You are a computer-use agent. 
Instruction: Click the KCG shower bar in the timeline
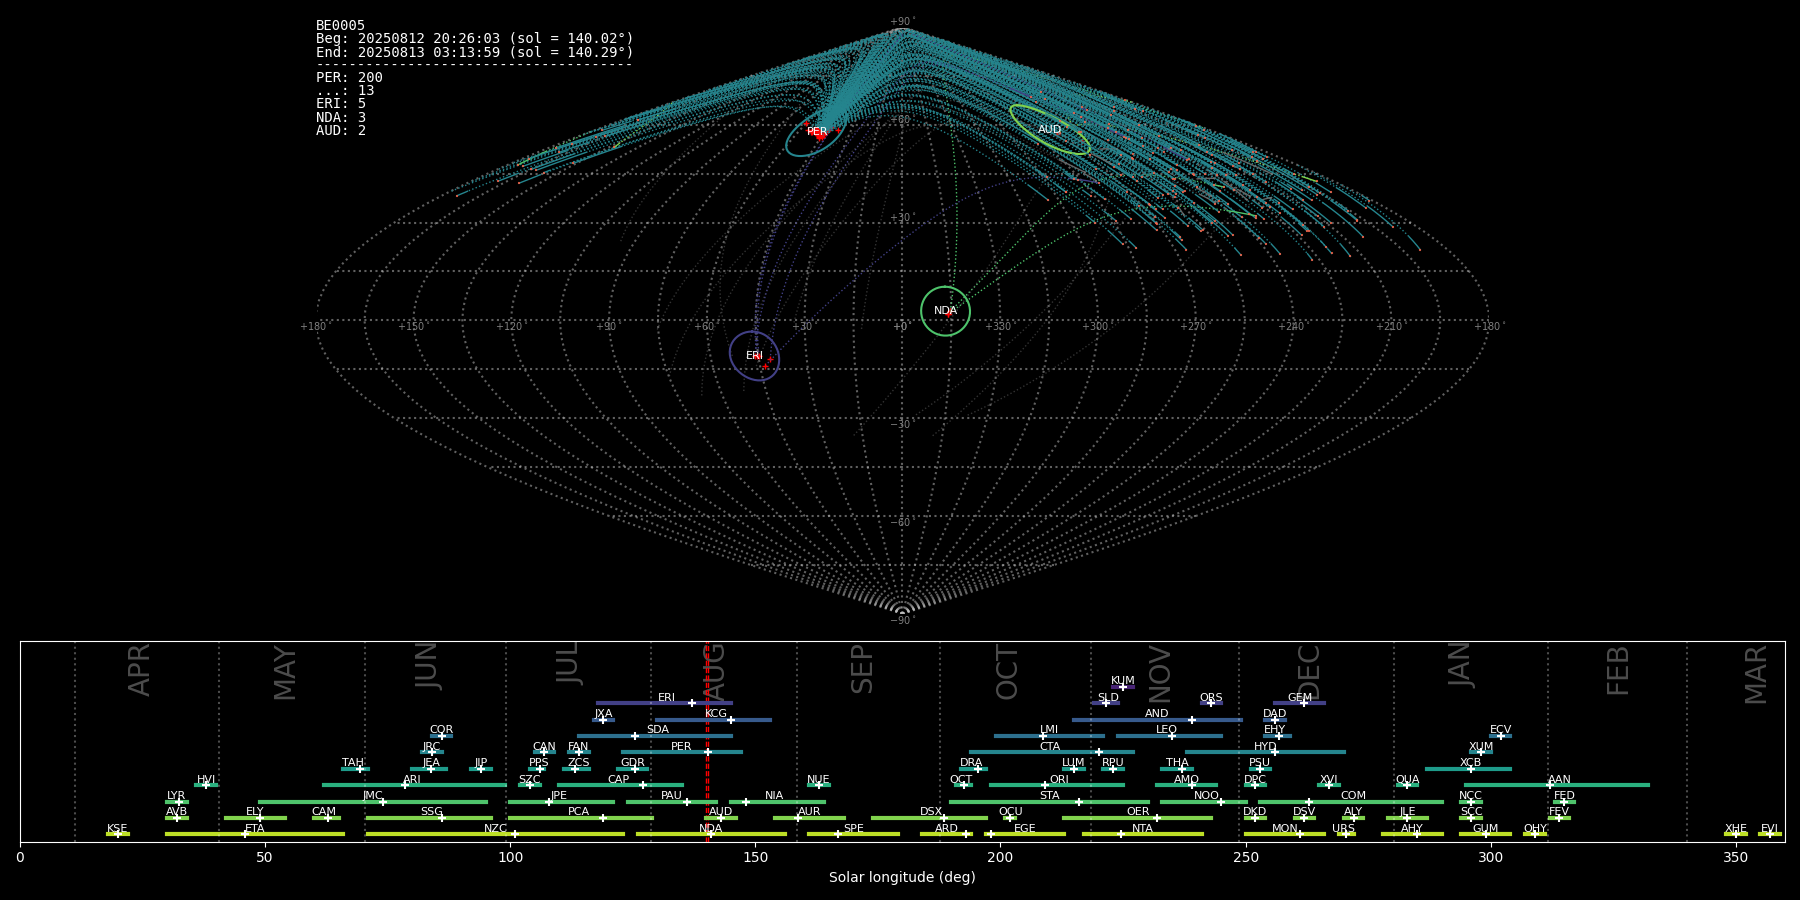713,720
